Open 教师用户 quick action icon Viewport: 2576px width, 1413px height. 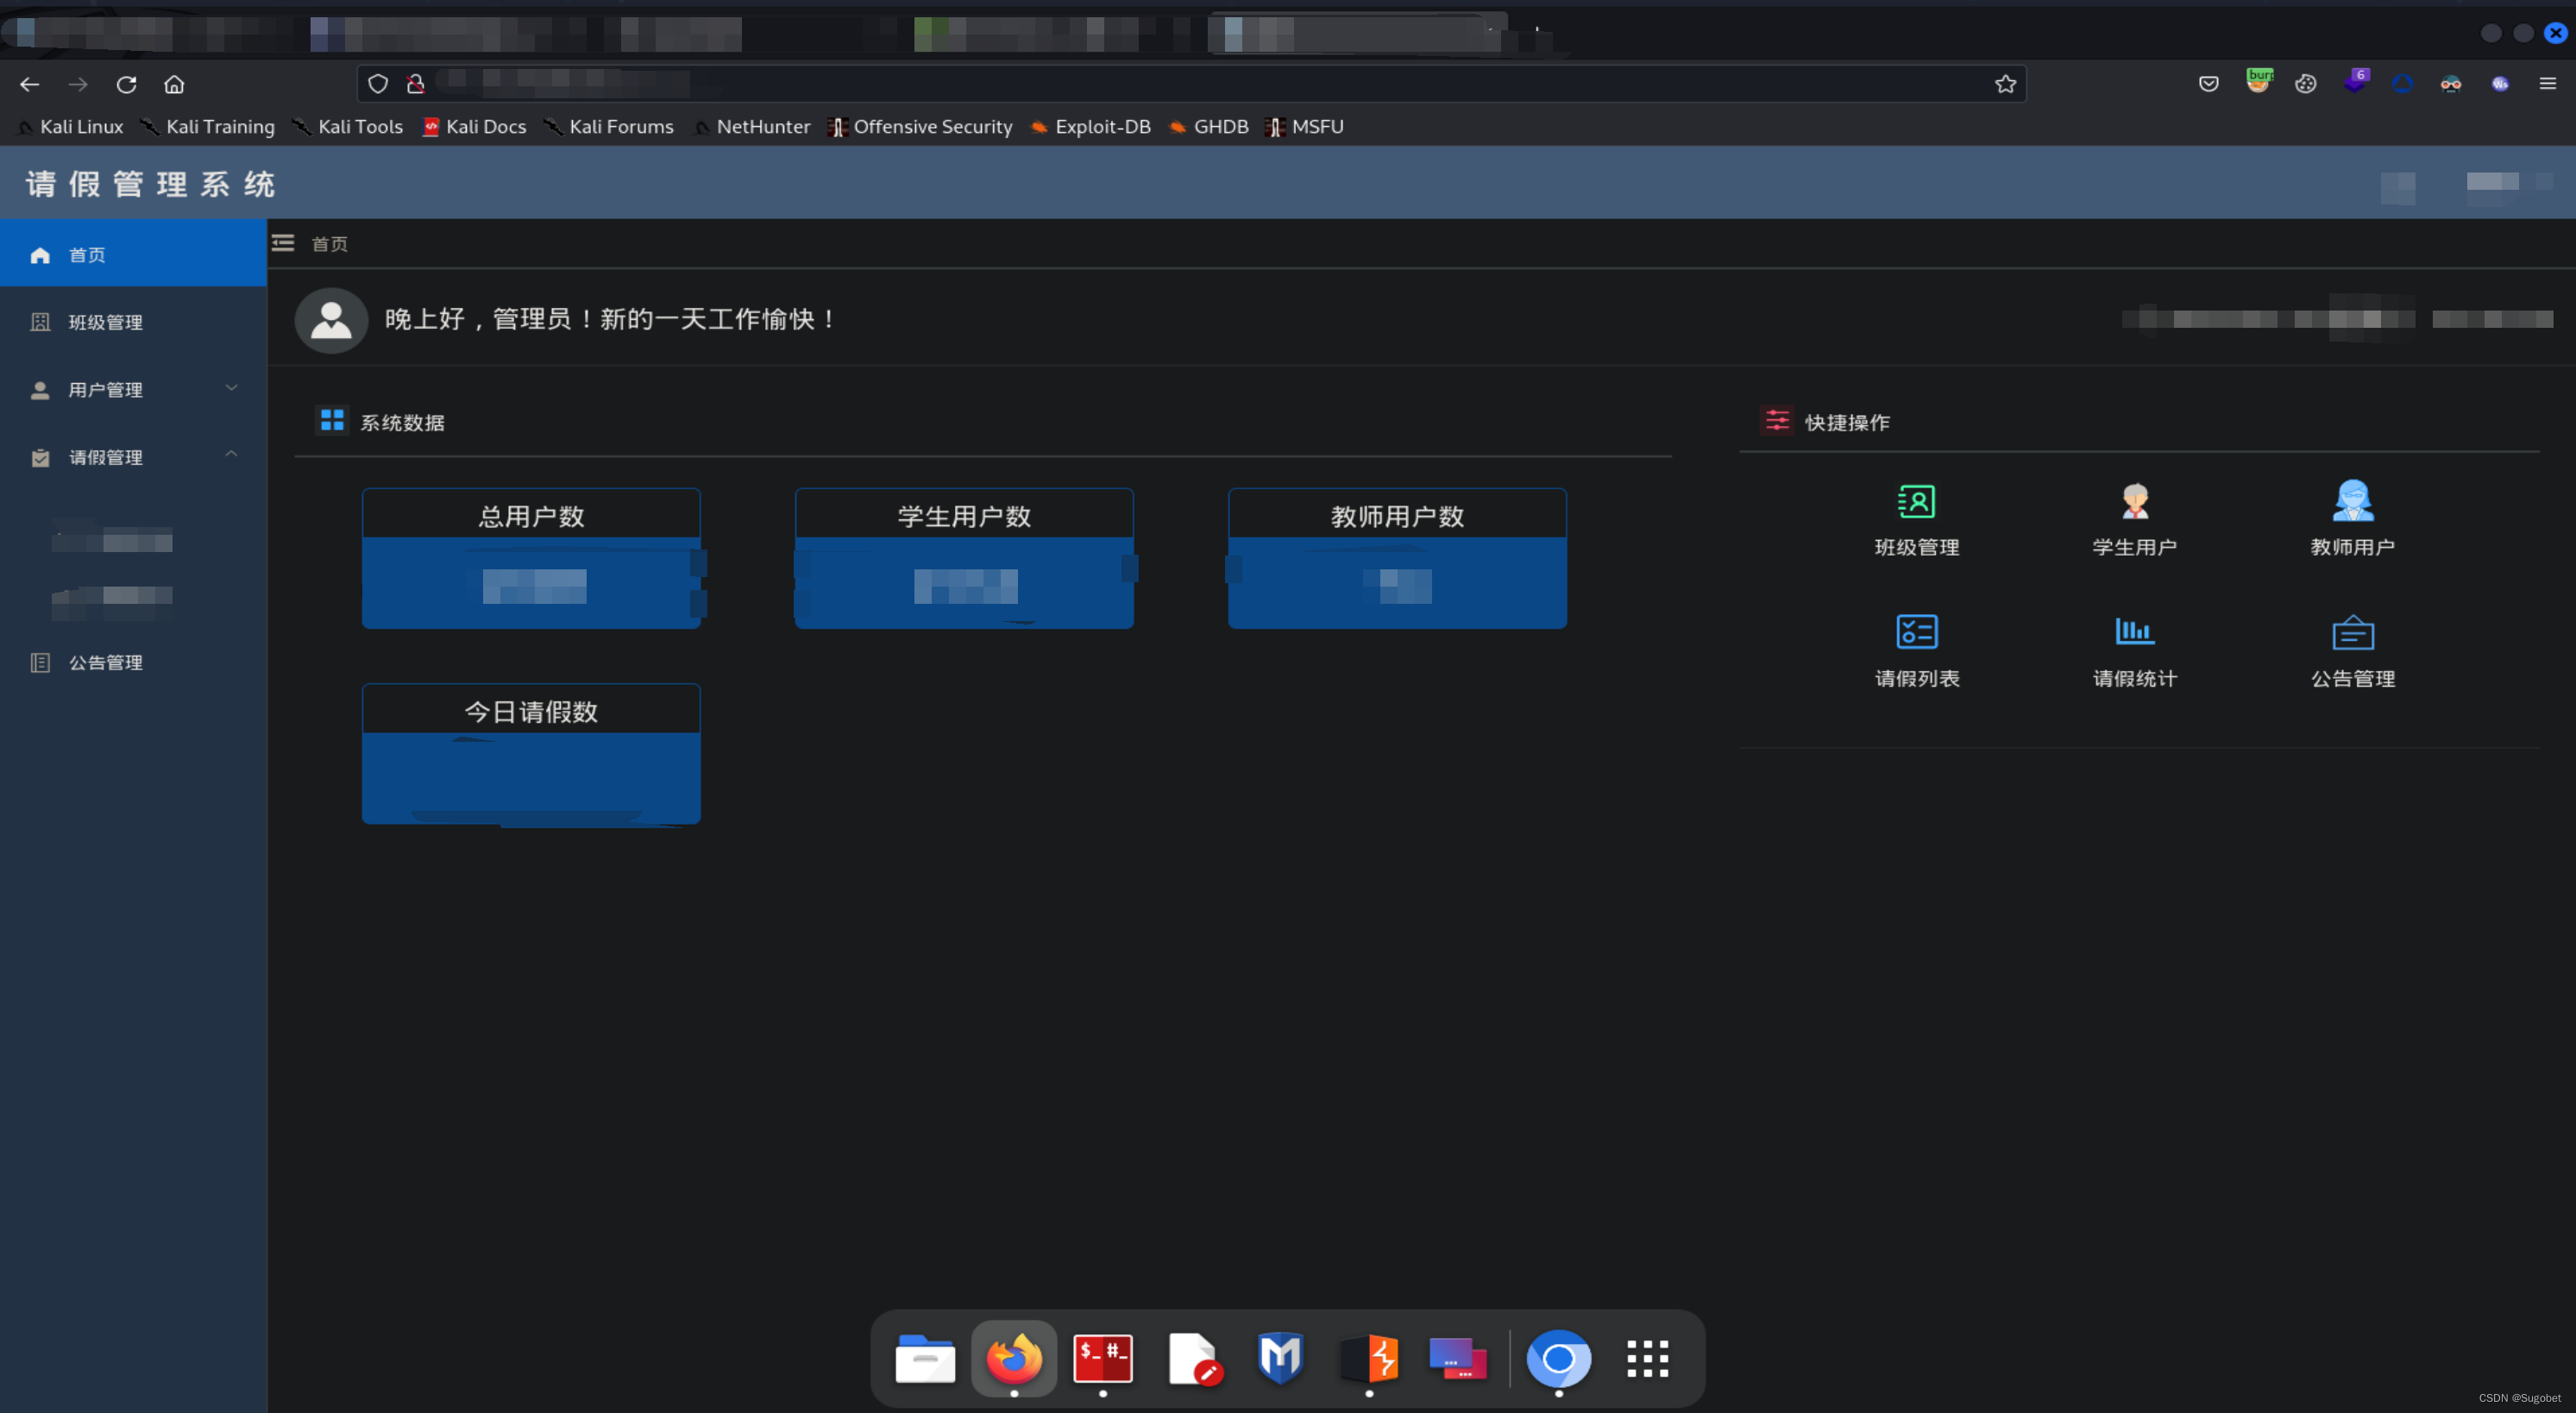[2352, 502]
